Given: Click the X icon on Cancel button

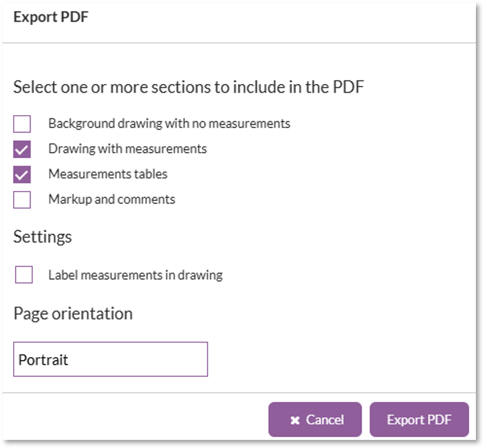Looking at the screenshot, I should click(x=295, y=420).
